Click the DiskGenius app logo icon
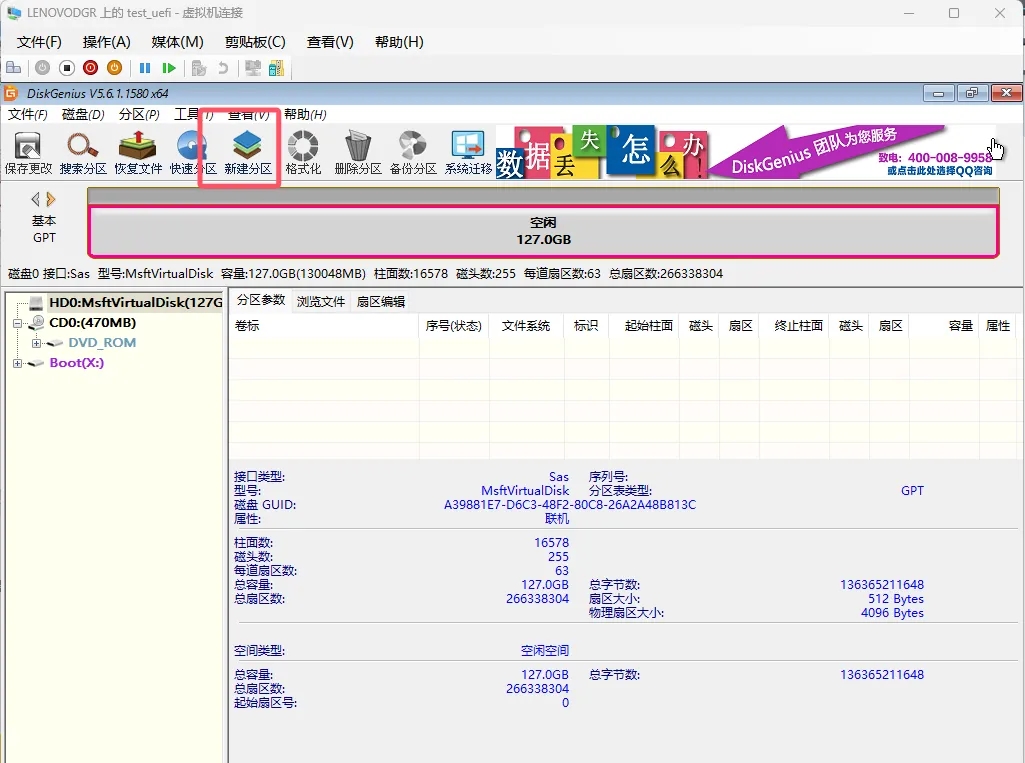The height and width of the screenshot is (763, 1025). (10, 93)
